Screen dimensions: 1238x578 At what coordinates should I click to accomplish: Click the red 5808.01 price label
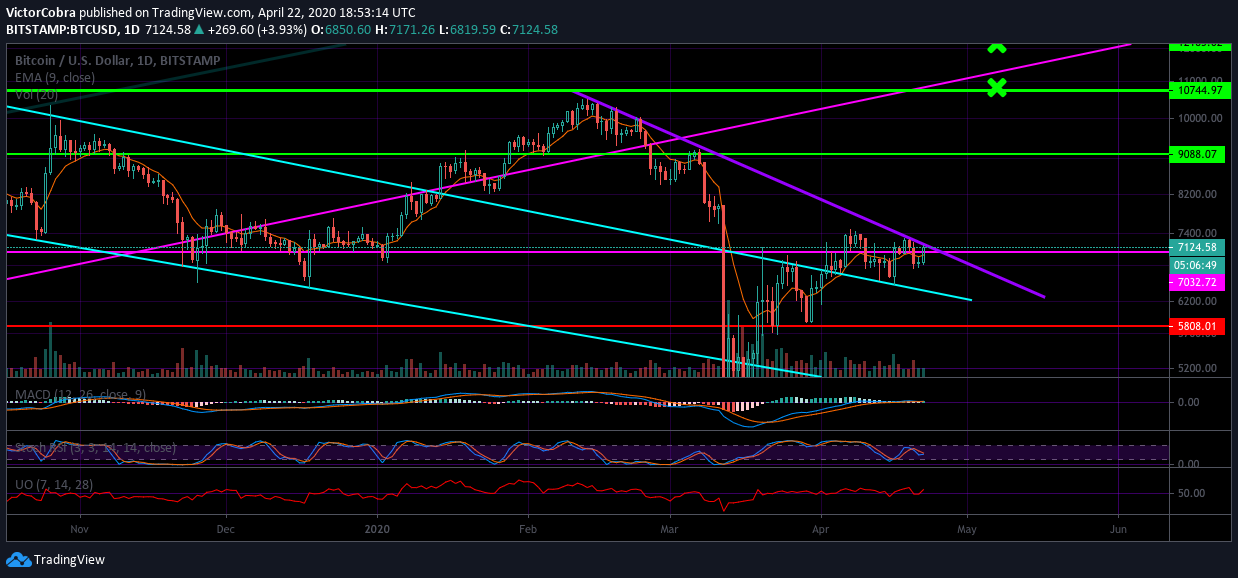1197,326
